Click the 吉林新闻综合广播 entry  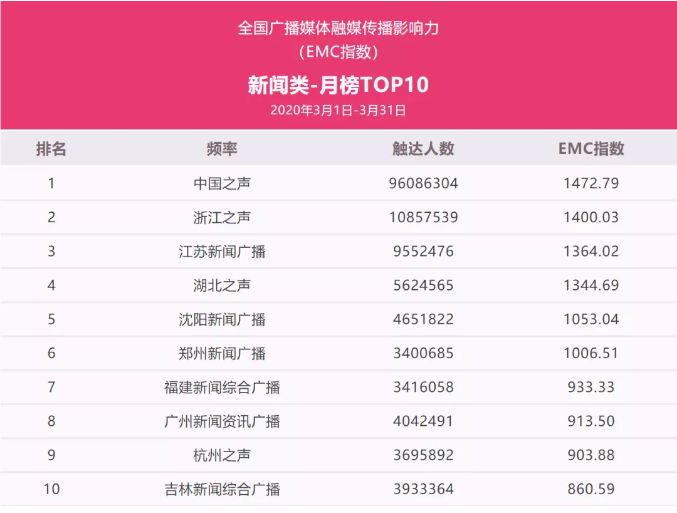tap(222, 489)
